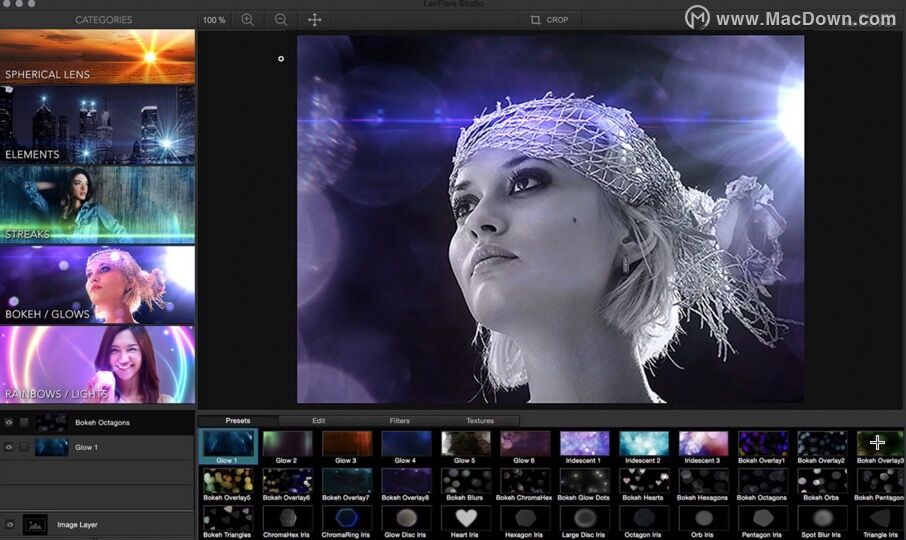The image size is (906, 540).
Task: Select the Iridescent 3 preset
Action: click(703, 447)
